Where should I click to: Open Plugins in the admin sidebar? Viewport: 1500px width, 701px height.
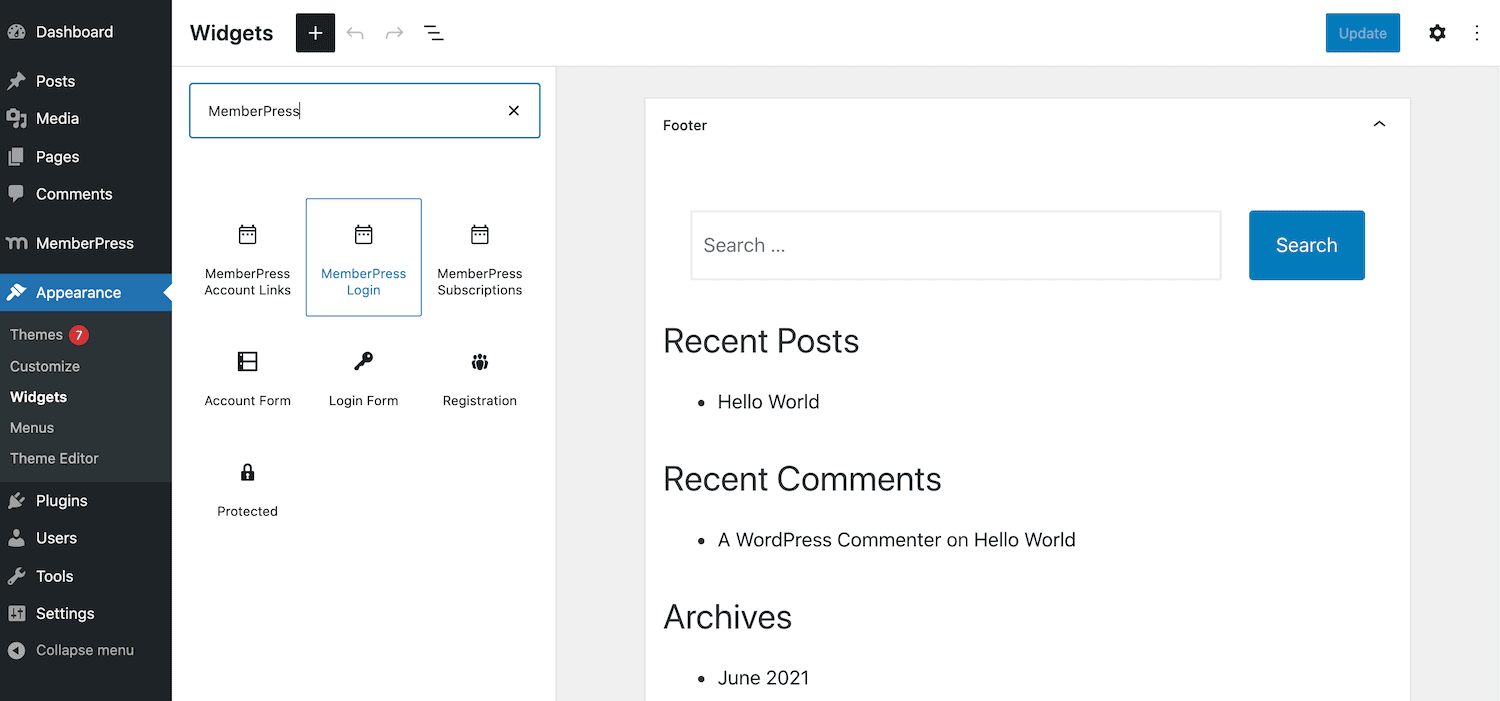click(x=61, y=501)
